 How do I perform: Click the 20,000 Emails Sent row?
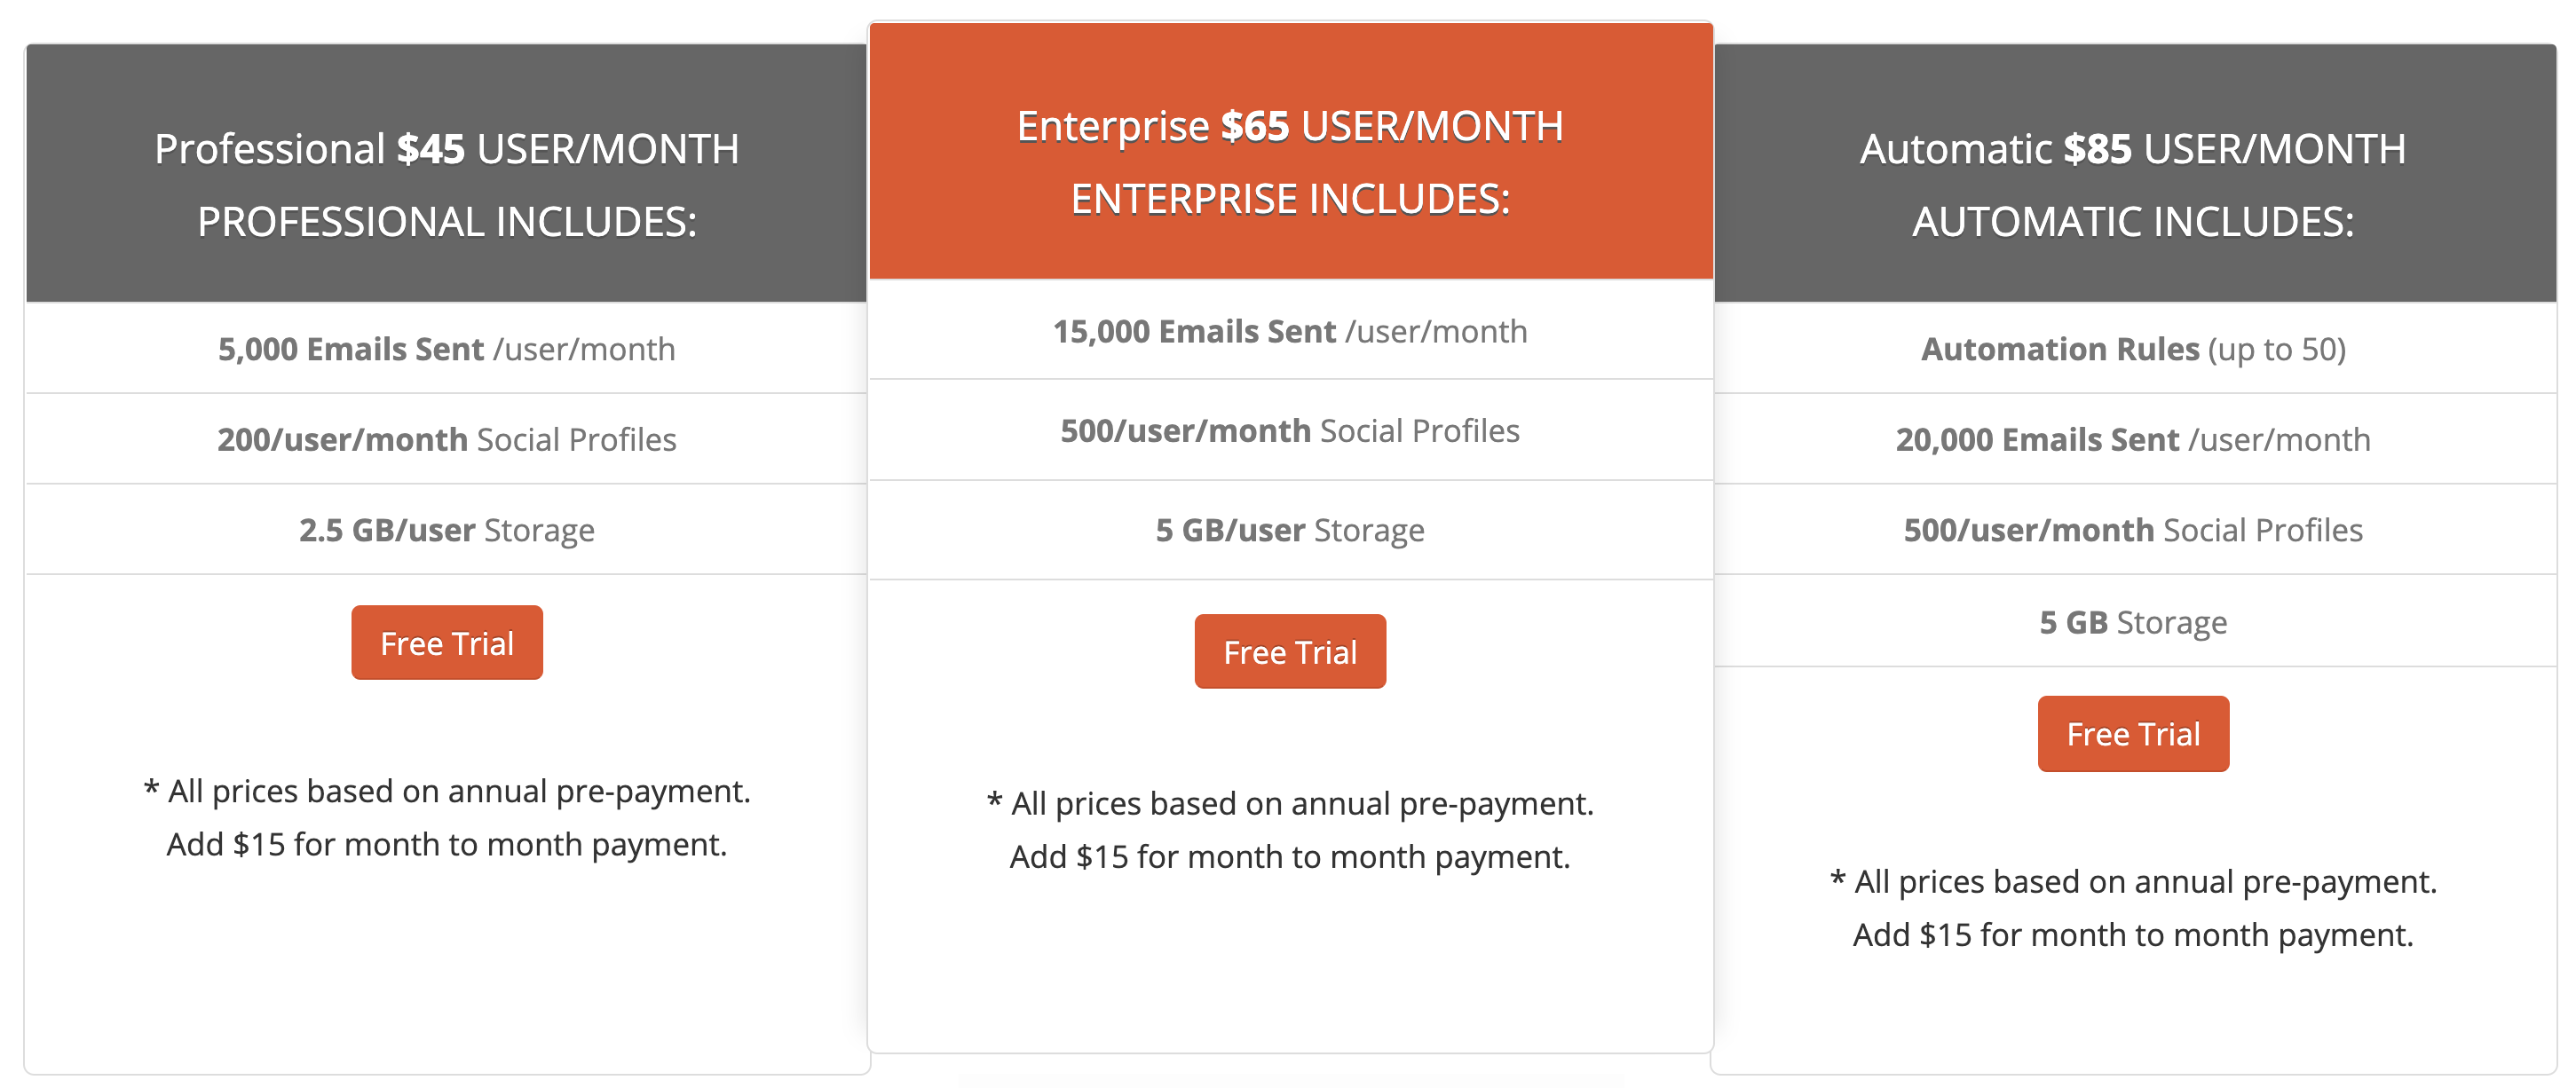pyautogui.click(x=2135, y=439)
